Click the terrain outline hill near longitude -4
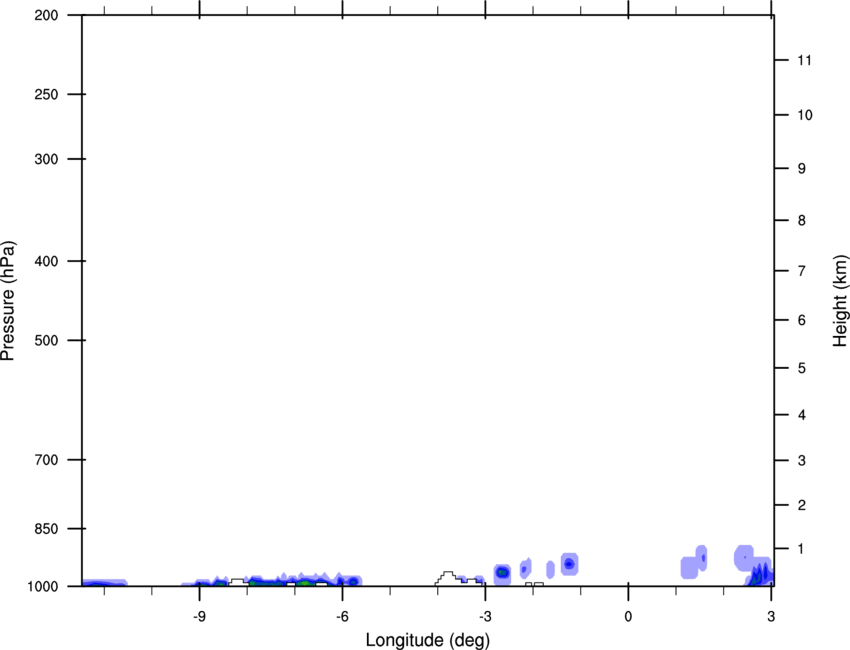The height and width of the screenshot is (650, 850). pyautogui.click(x=448, y=578)
